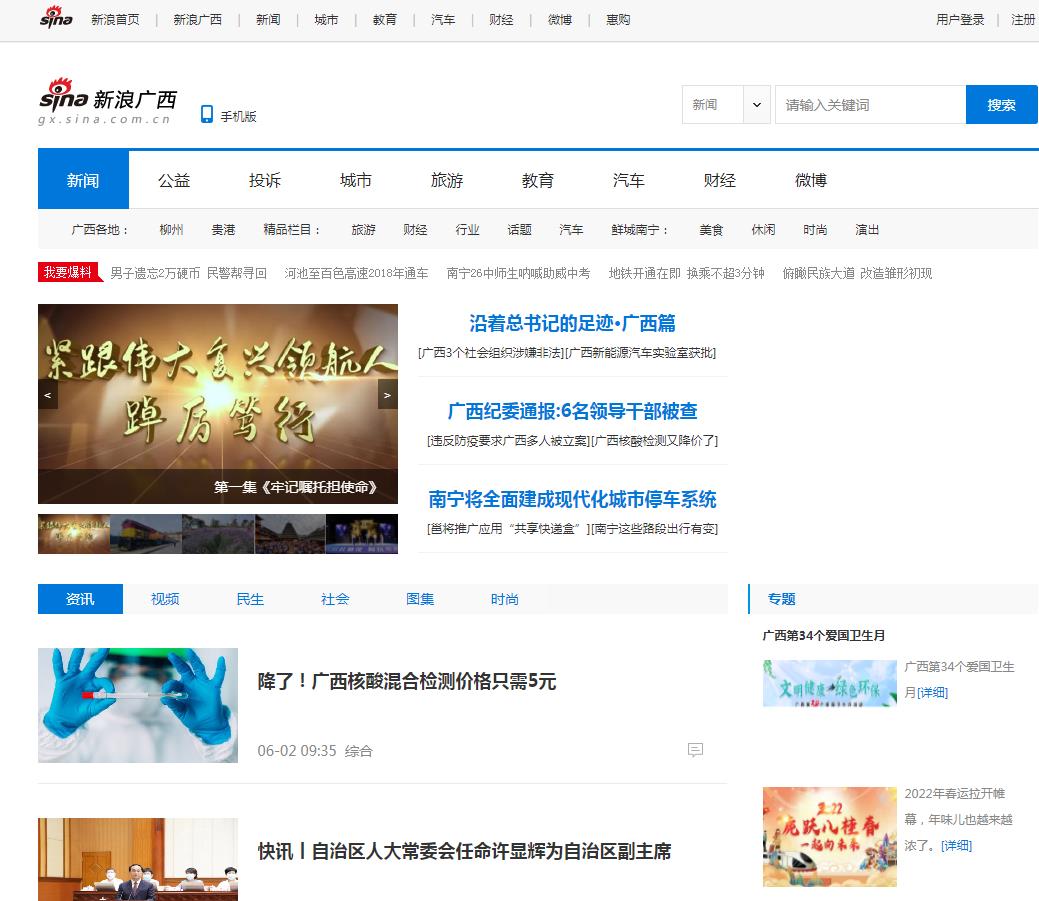The height and width of the screenshot is (901, 1039).
Task: Select the 微博 main navigation tab
Action: (811, 180)
